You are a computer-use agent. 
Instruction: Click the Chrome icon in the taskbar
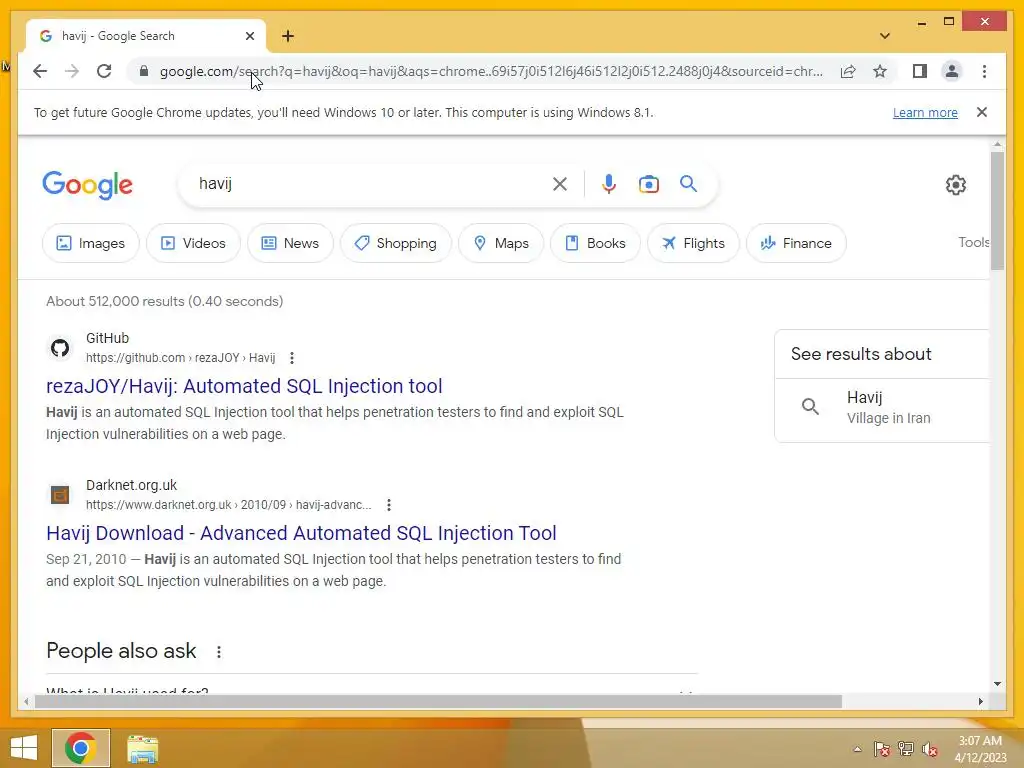point(81,748)
